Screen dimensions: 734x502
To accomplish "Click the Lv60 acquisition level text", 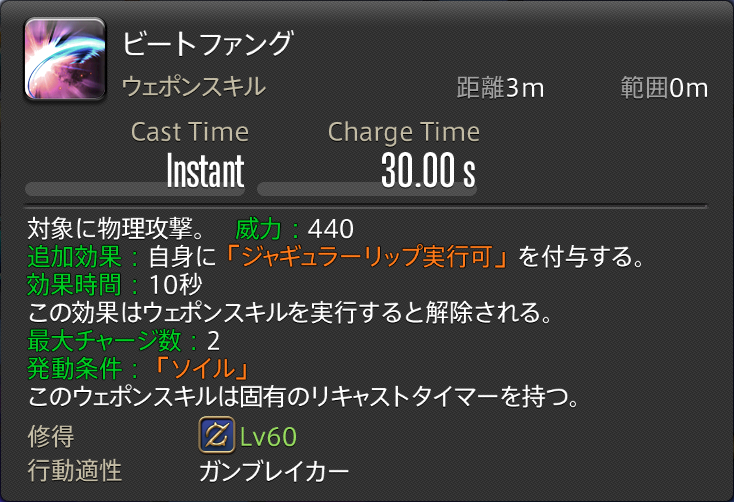I will (268, 436).
